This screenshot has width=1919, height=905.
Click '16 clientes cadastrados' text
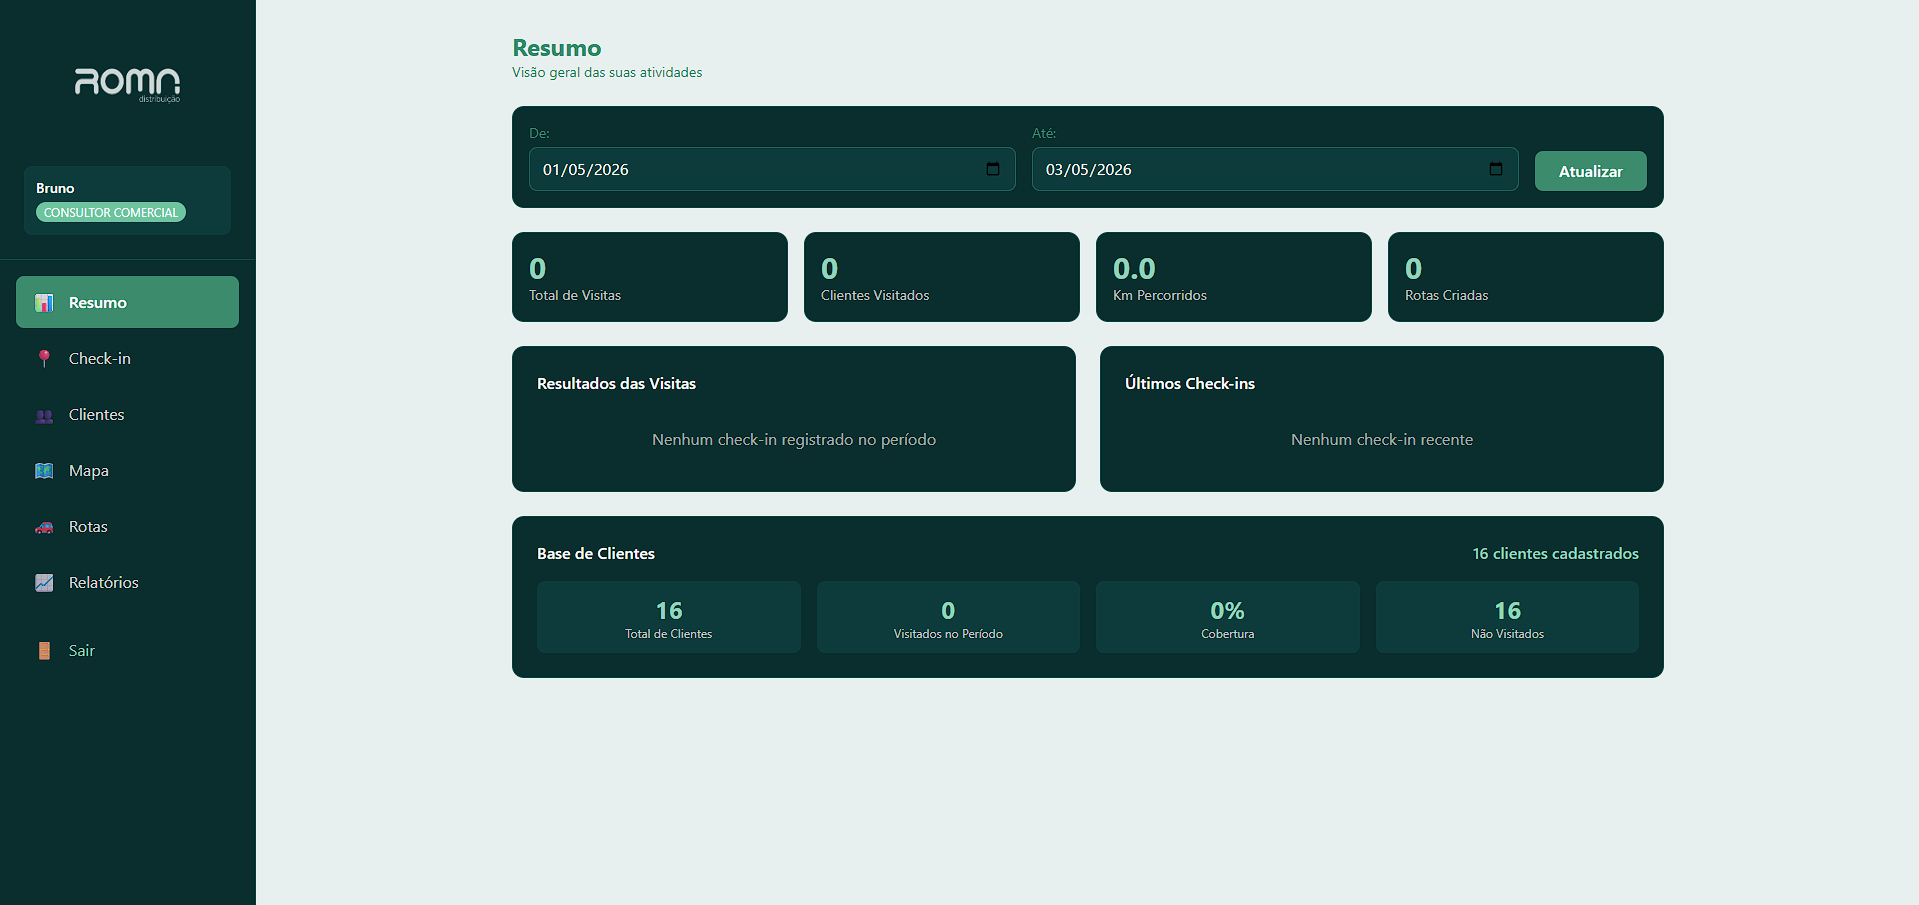(x=1555, y=553)
